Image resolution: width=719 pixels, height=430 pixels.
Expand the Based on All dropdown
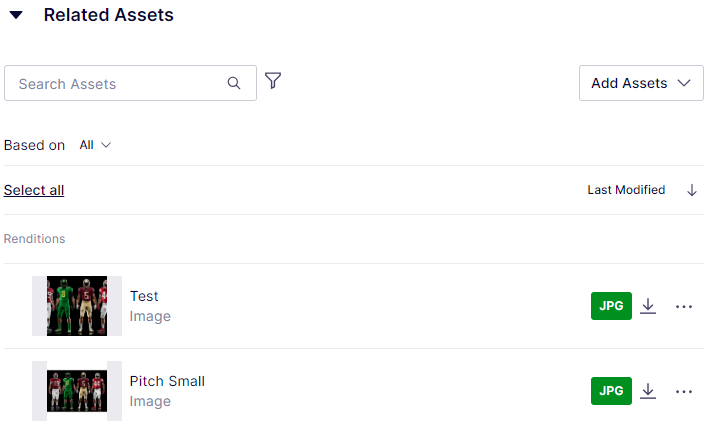click(95, 145)
